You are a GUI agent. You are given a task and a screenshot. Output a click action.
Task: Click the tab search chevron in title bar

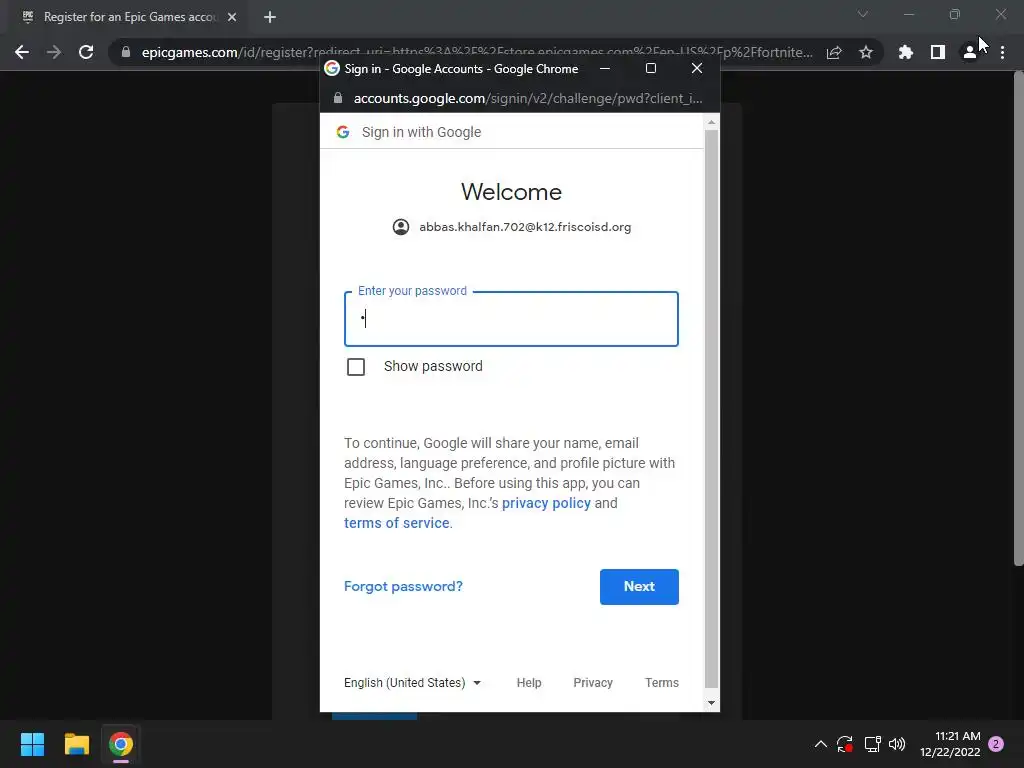tap(863, 14)
